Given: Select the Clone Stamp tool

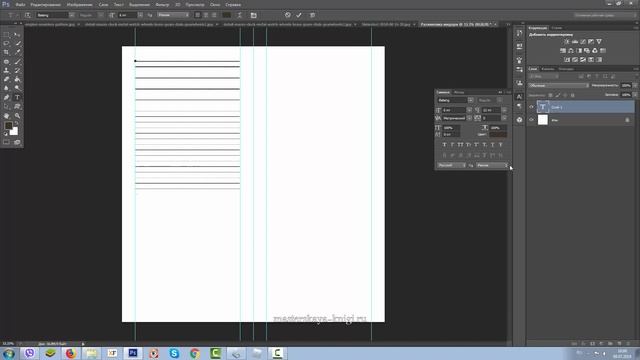Looking at the screenshot, I should point(6,70).
